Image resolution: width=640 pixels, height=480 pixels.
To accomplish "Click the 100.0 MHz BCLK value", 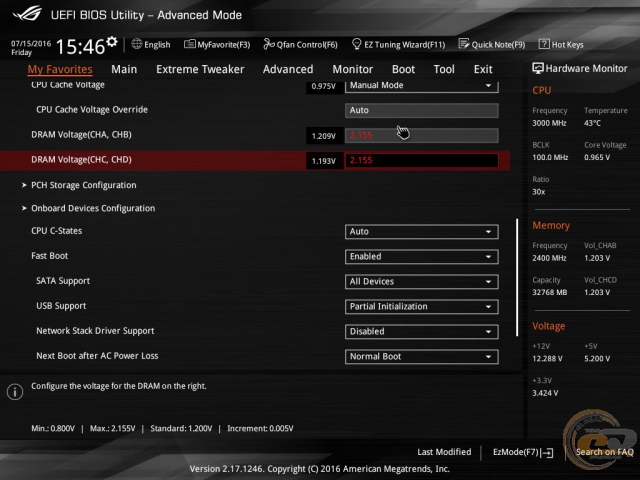I will pos(550,158).
